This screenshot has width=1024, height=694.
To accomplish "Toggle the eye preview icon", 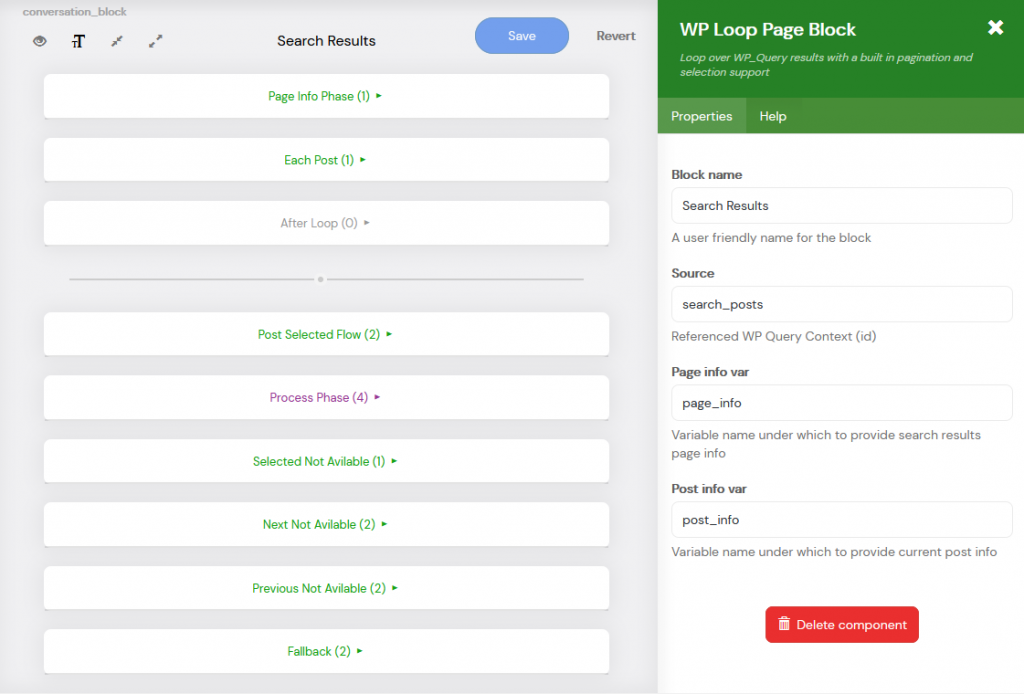I will [40, 41].
